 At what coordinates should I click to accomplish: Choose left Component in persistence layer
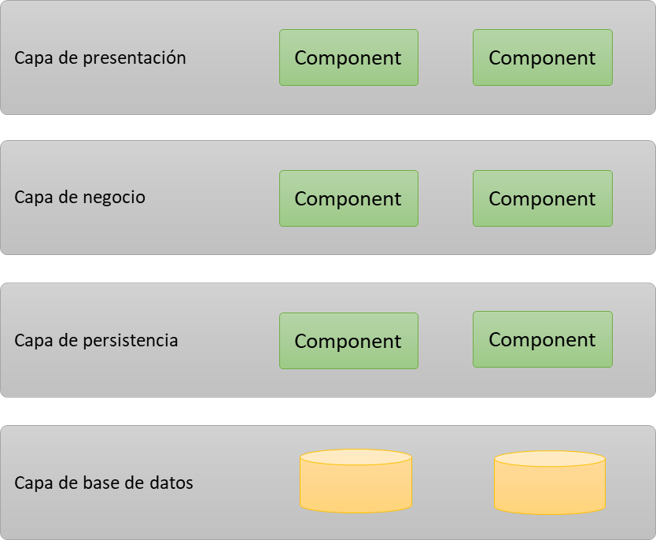coord(348,341)
